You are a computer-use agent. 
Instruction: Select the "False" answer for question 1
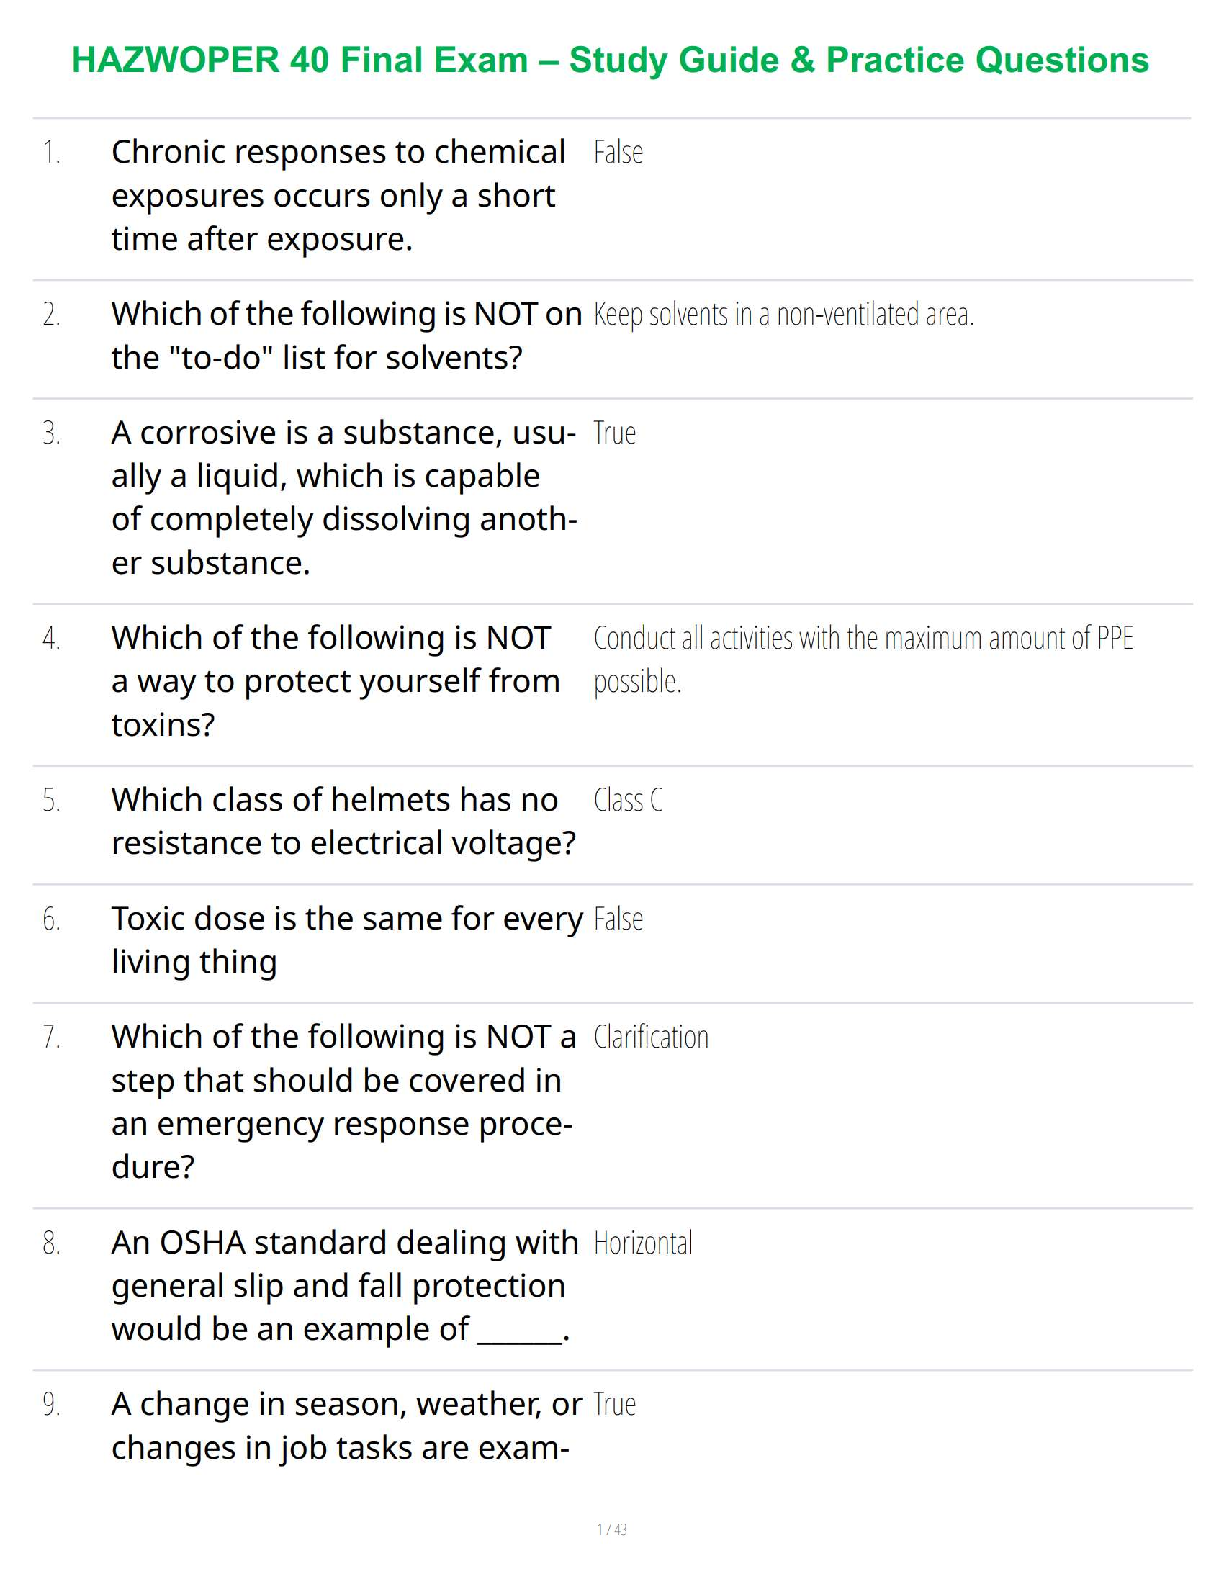(x=618, y=153)
